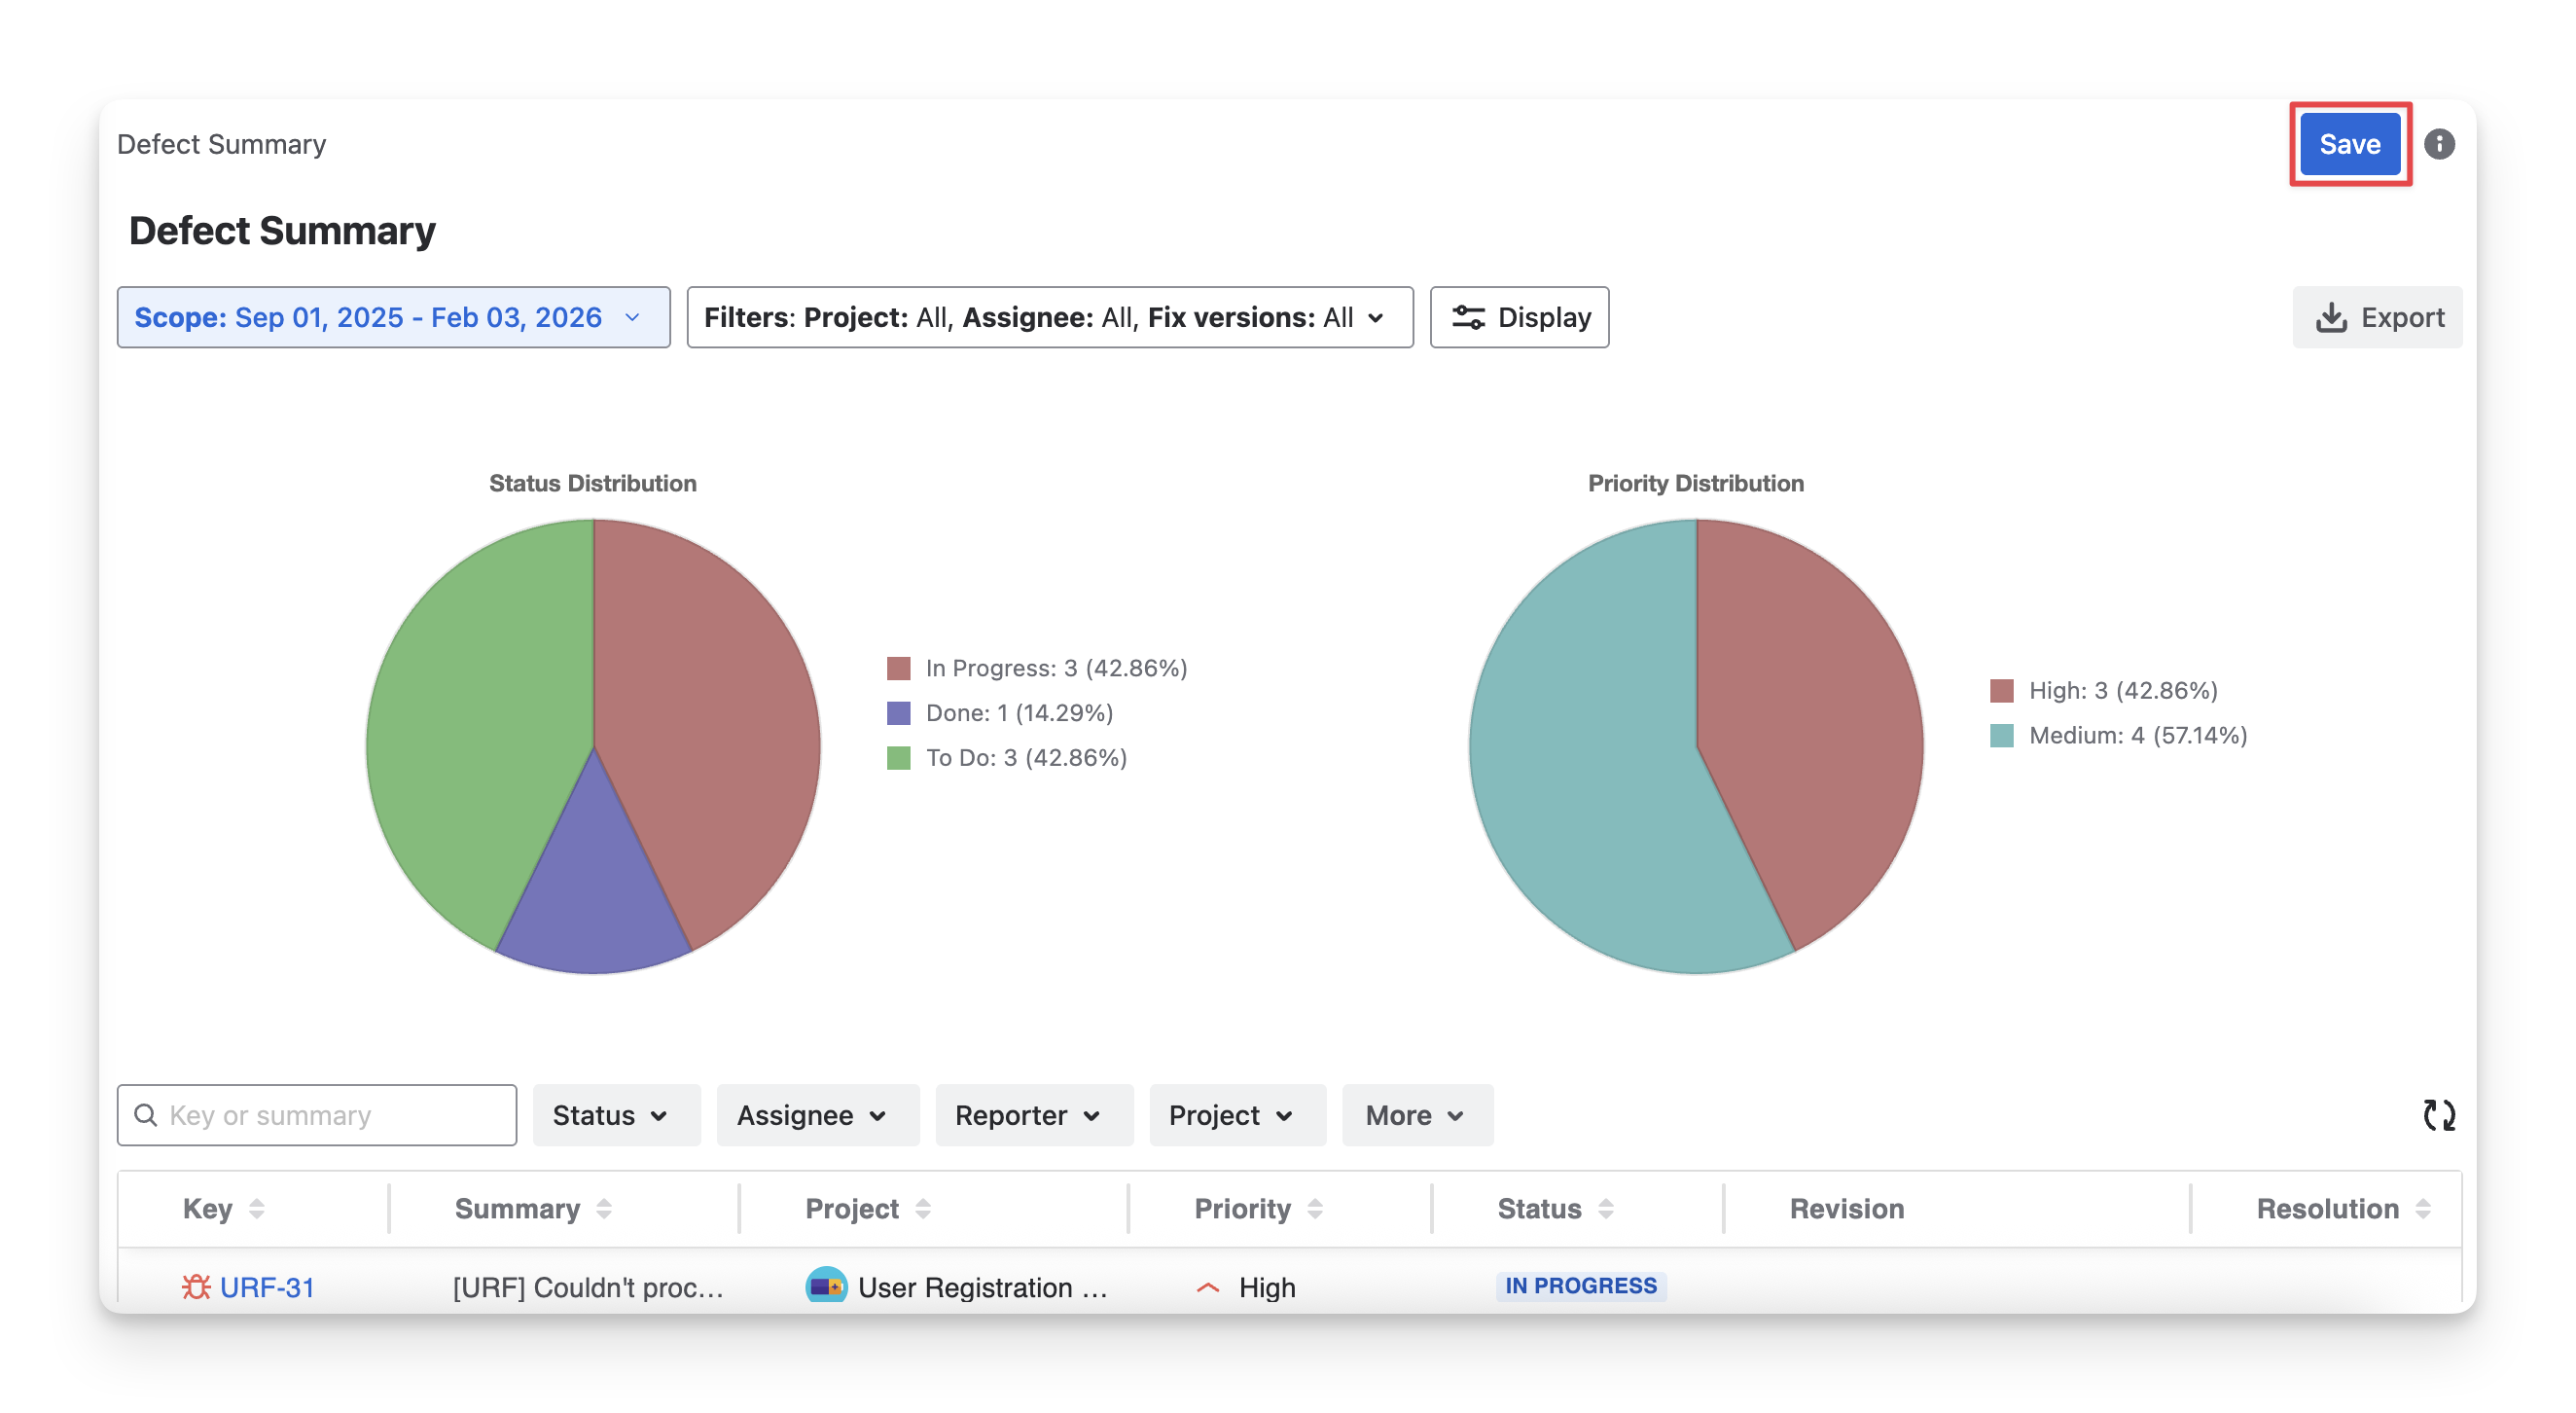
Task: Click the bug icon beside URF-31
Action: click(x=196, y=1286)
